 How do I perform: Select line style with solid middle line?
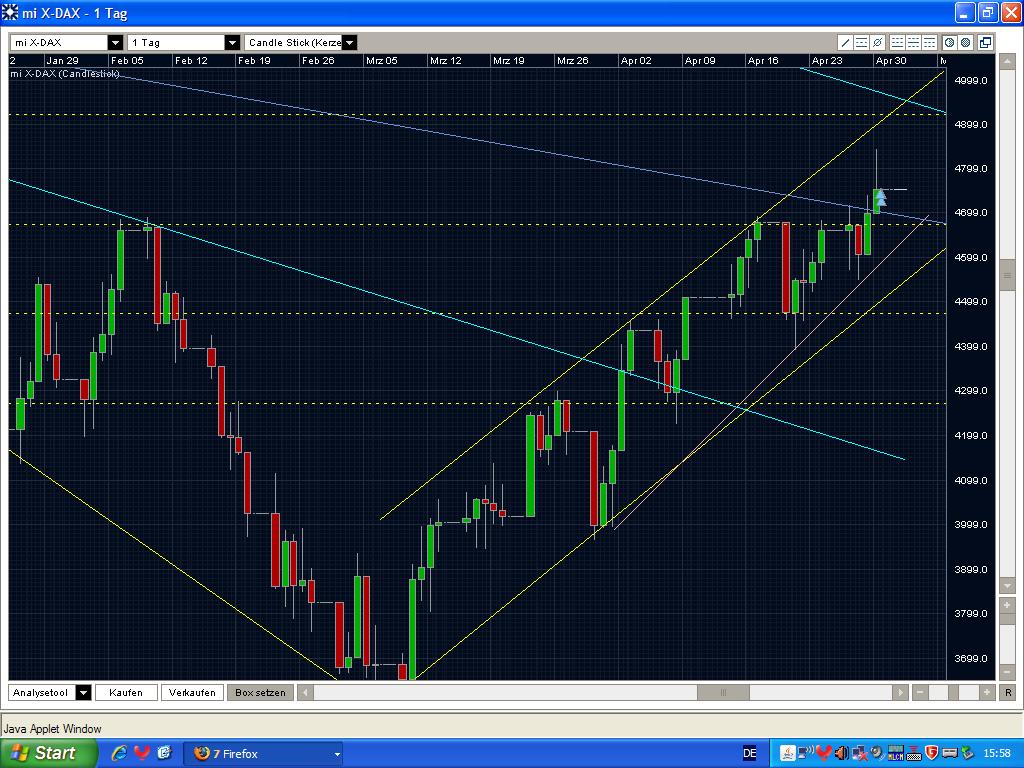(914, 43)
